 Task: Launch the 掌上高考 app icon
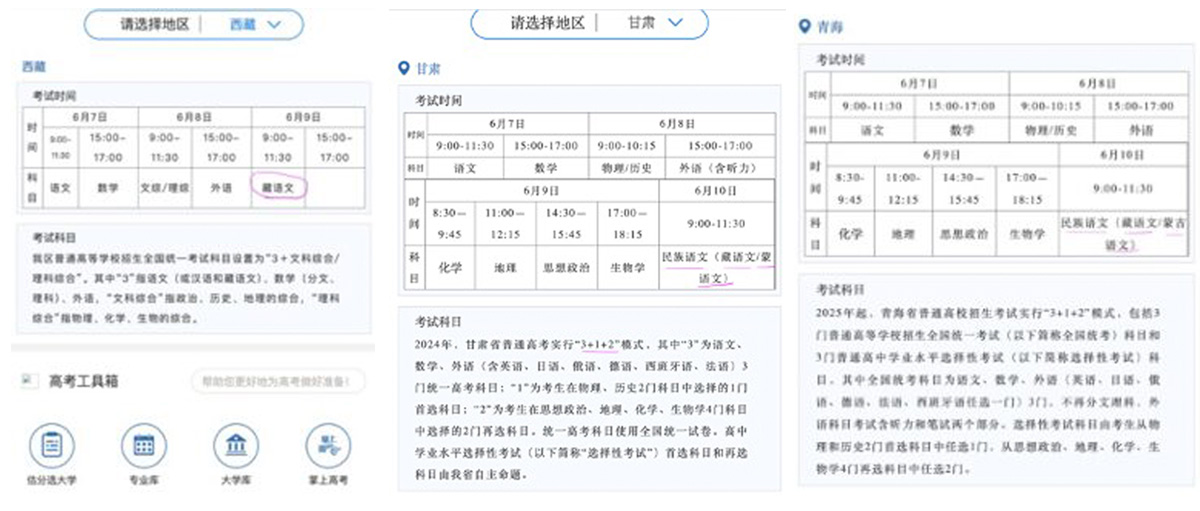coord(328,445)
